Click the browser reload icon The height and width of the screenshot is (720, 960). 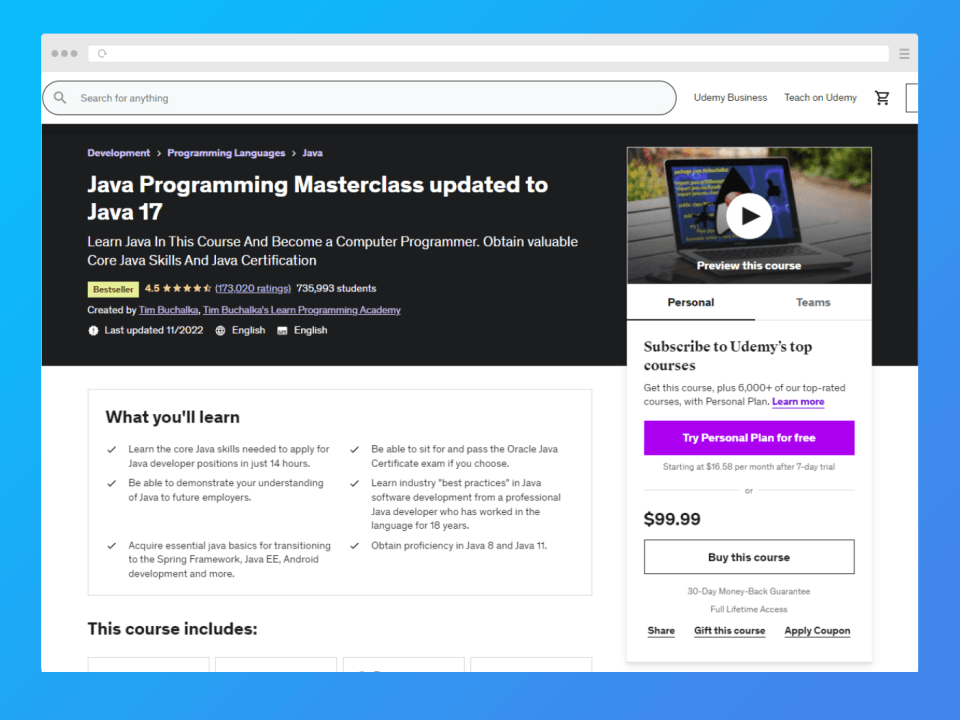[x=102, y=54]
